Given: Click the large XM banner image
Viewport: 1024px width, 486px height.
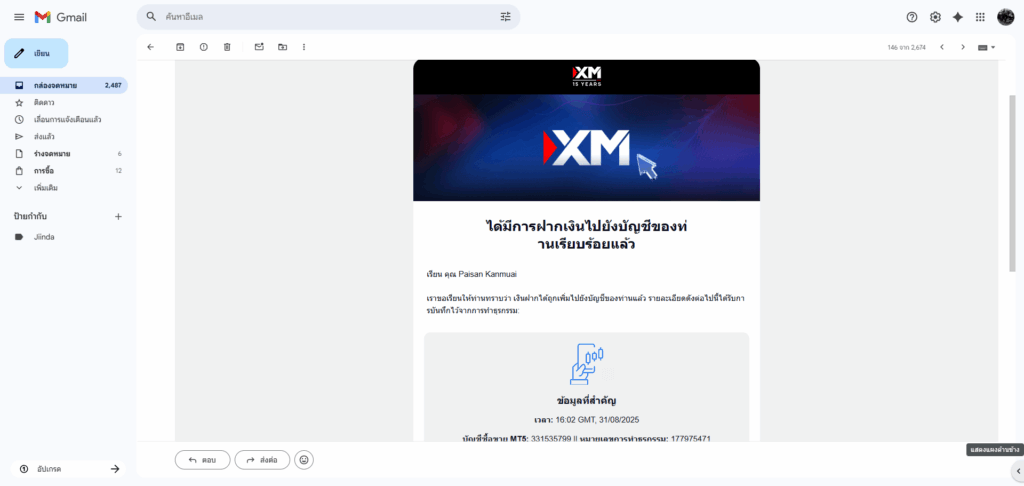Looking at the screenshot, I should pyautogui.click(x=586, y=148).
